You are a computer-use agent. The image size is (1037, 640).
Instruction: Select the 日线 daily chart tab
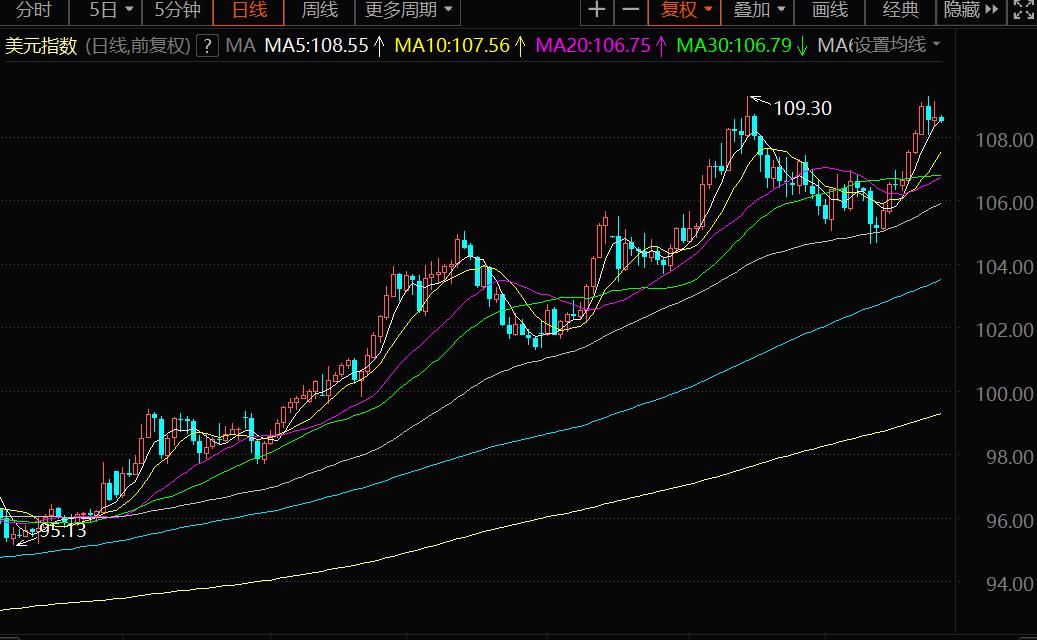point(249,10)
